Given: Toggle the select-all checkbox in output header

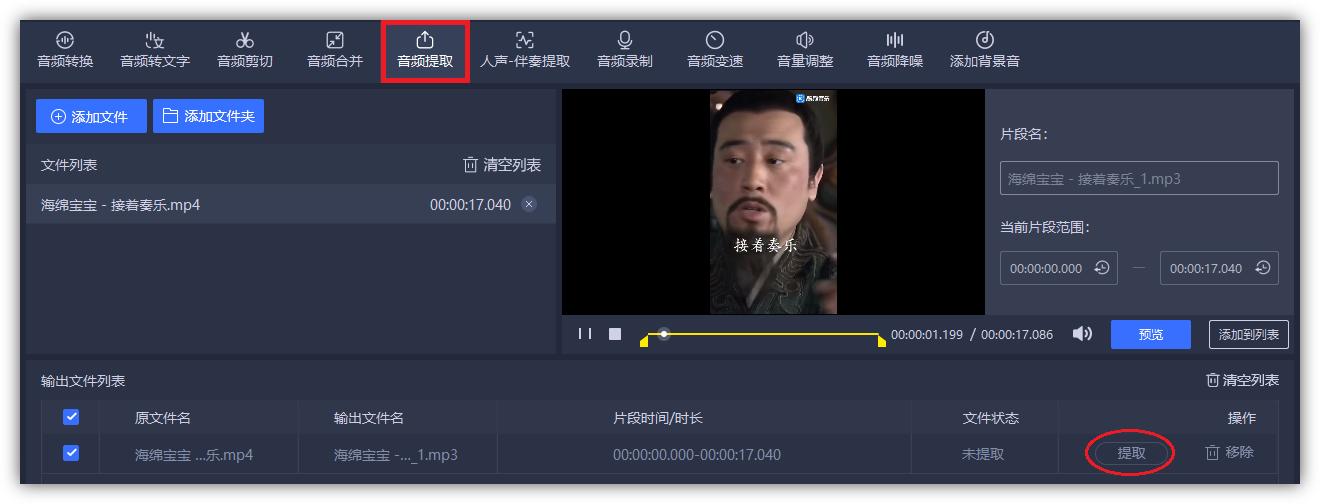Looking at the screenshot, I should pos(71,417).
